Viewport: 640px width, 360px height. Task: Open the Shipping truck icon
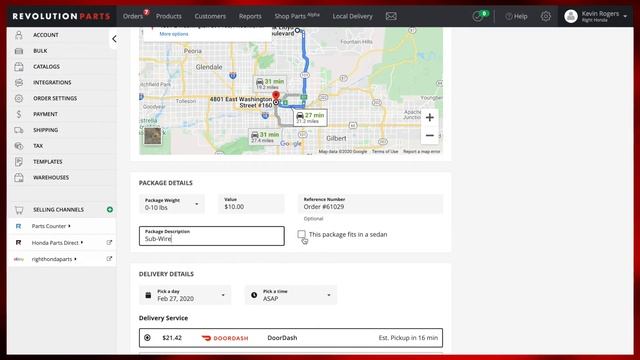click(19, 130)
